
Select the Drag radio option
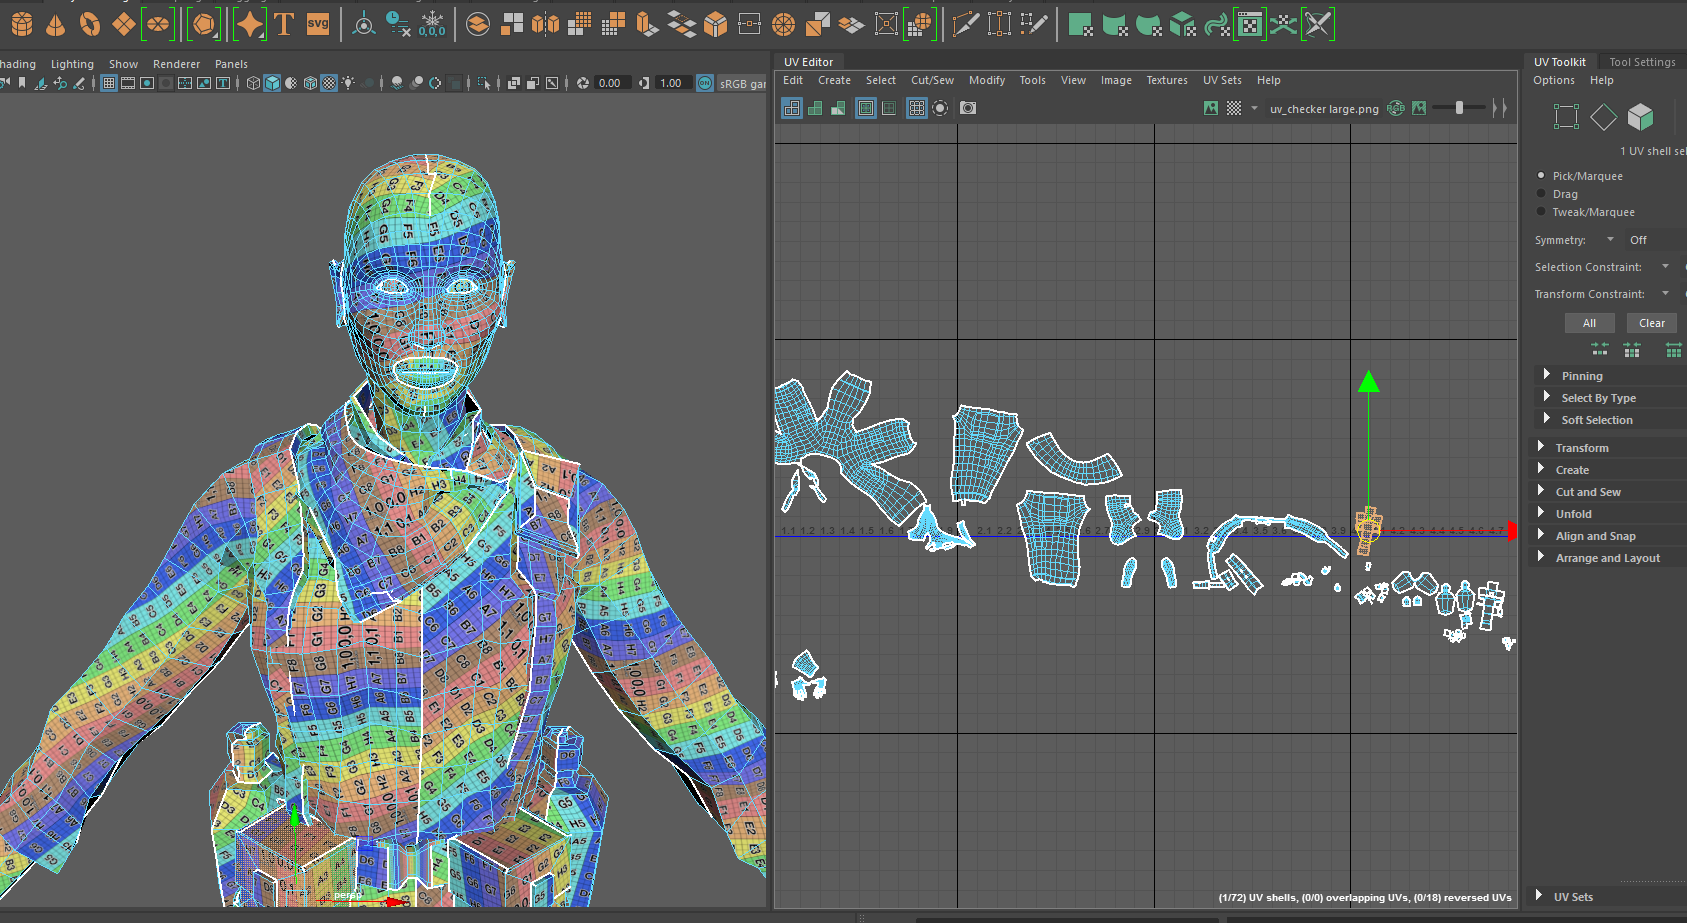1540,194
